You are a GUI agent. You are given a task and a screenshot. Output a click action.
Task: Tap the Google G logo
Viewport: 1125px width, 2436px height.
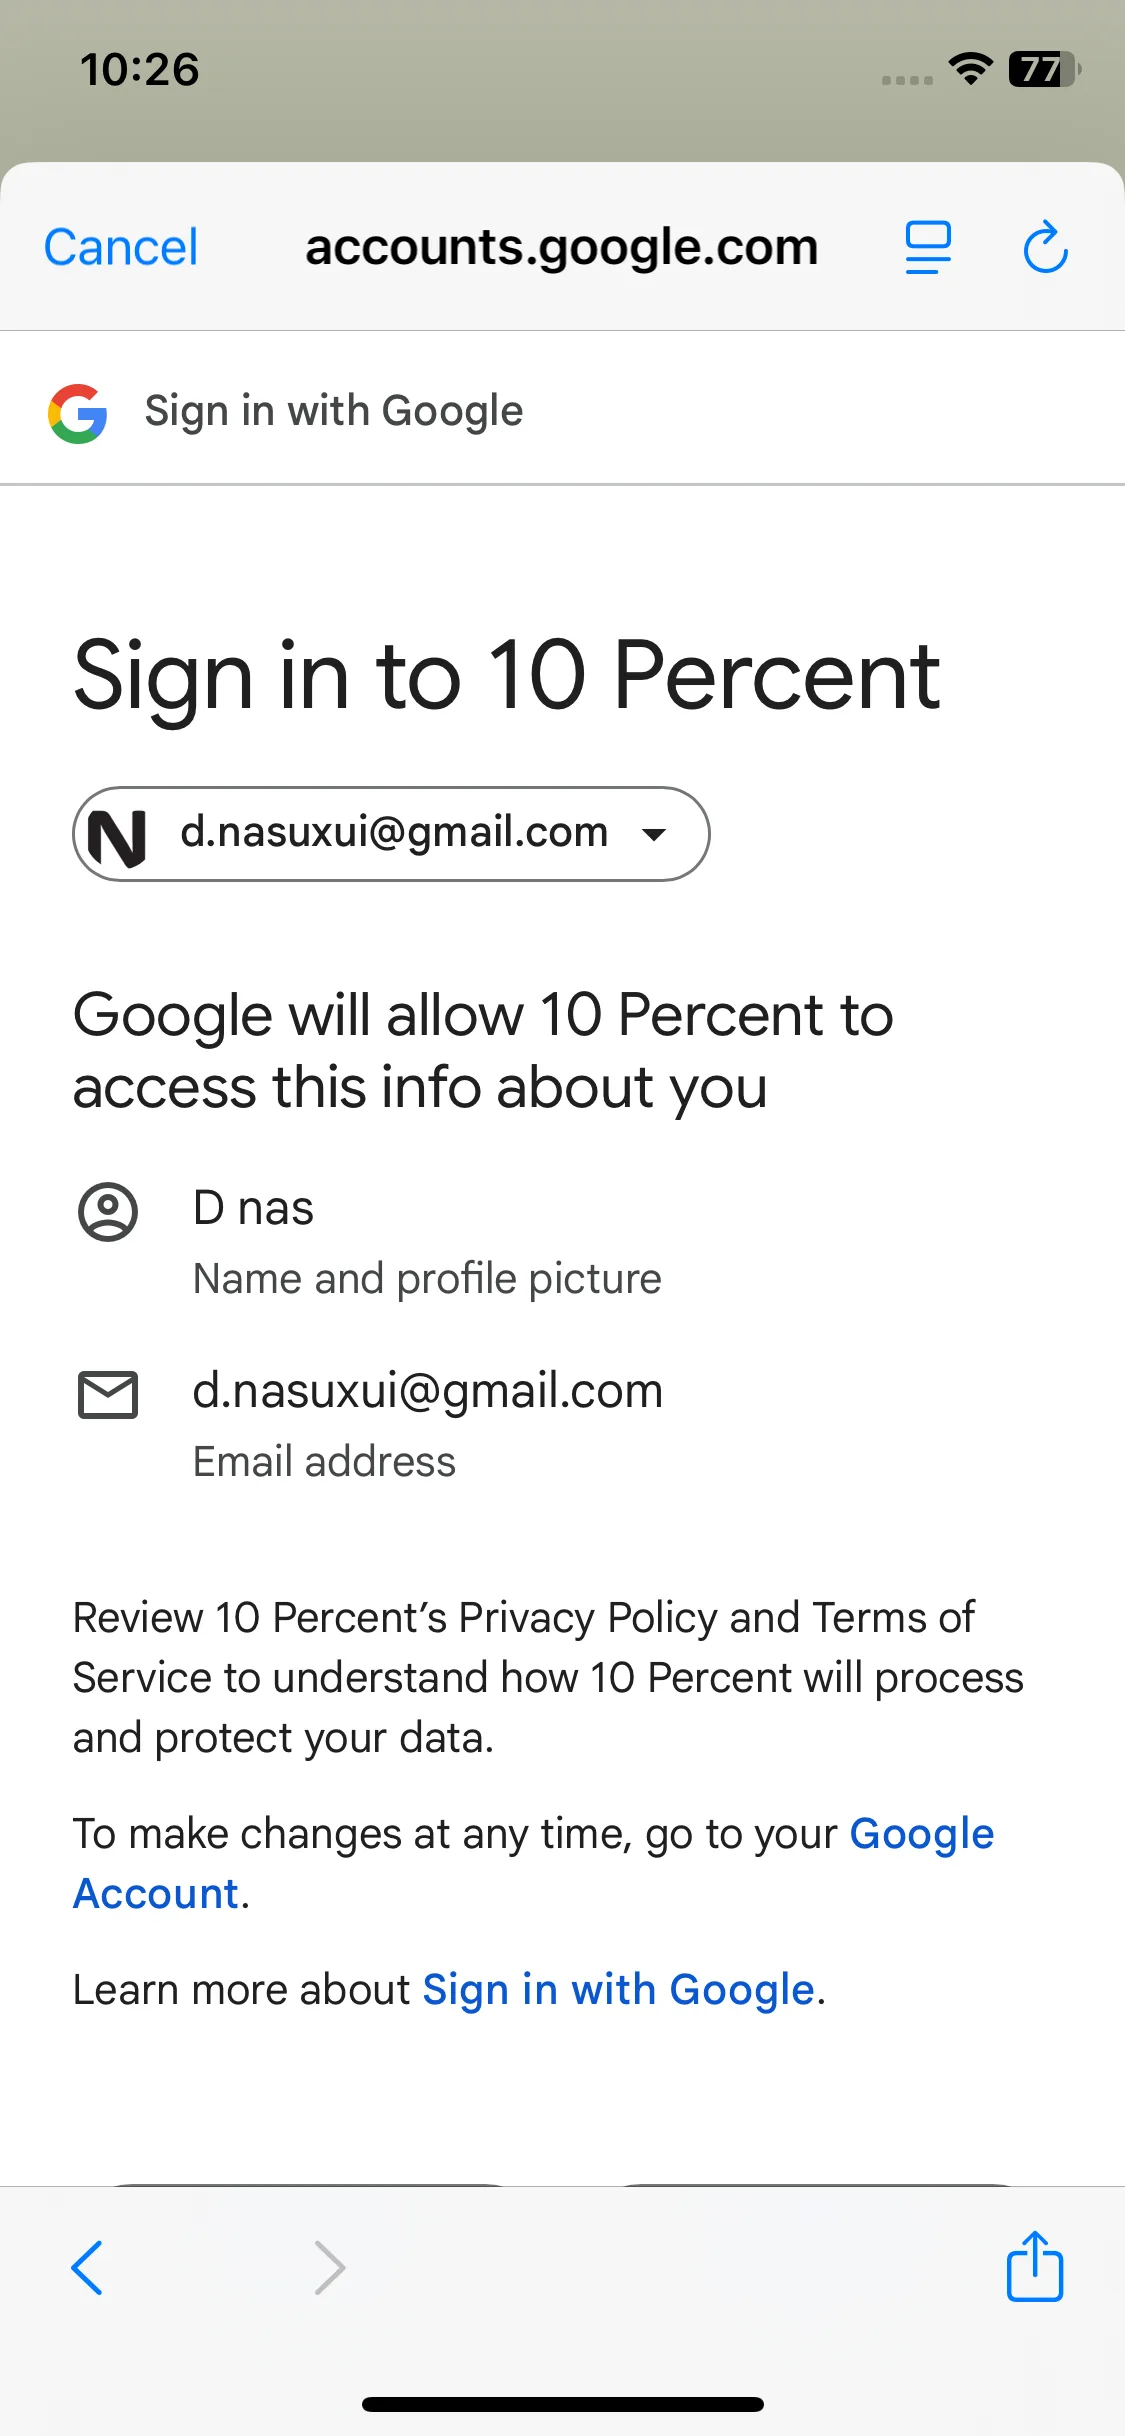coord(78,413)
